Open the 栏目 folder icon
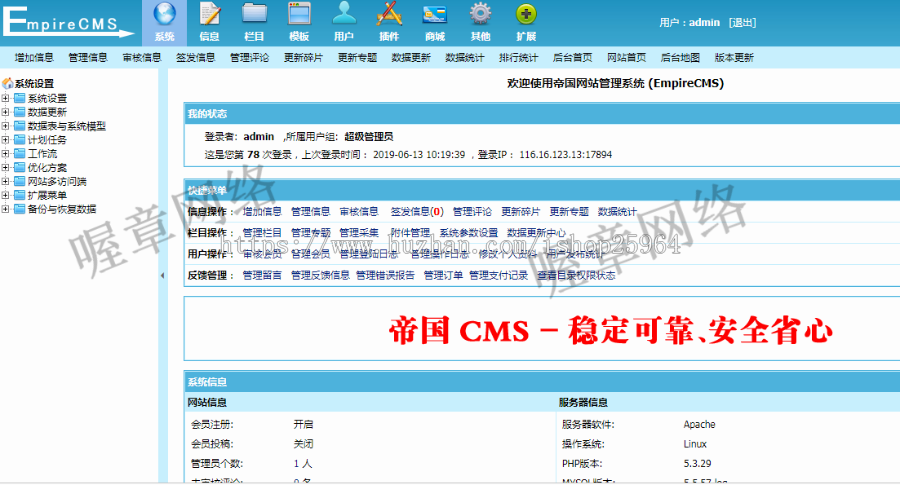 [x=254, y=14]
